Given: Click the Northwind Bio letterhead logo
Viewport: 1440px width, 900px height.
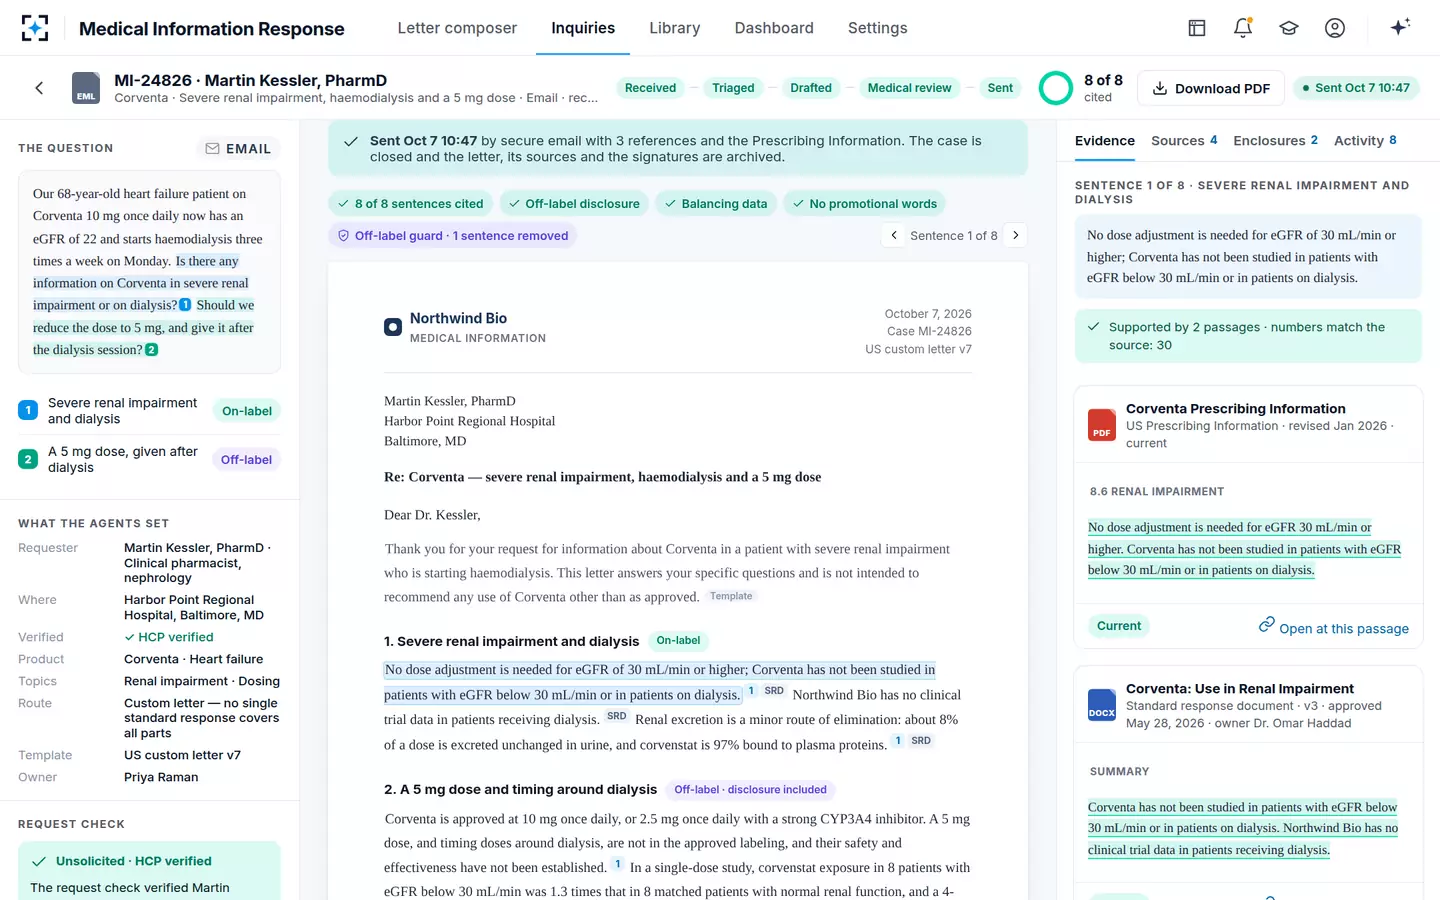Looking at the screenshot, I should pos(393,327).
